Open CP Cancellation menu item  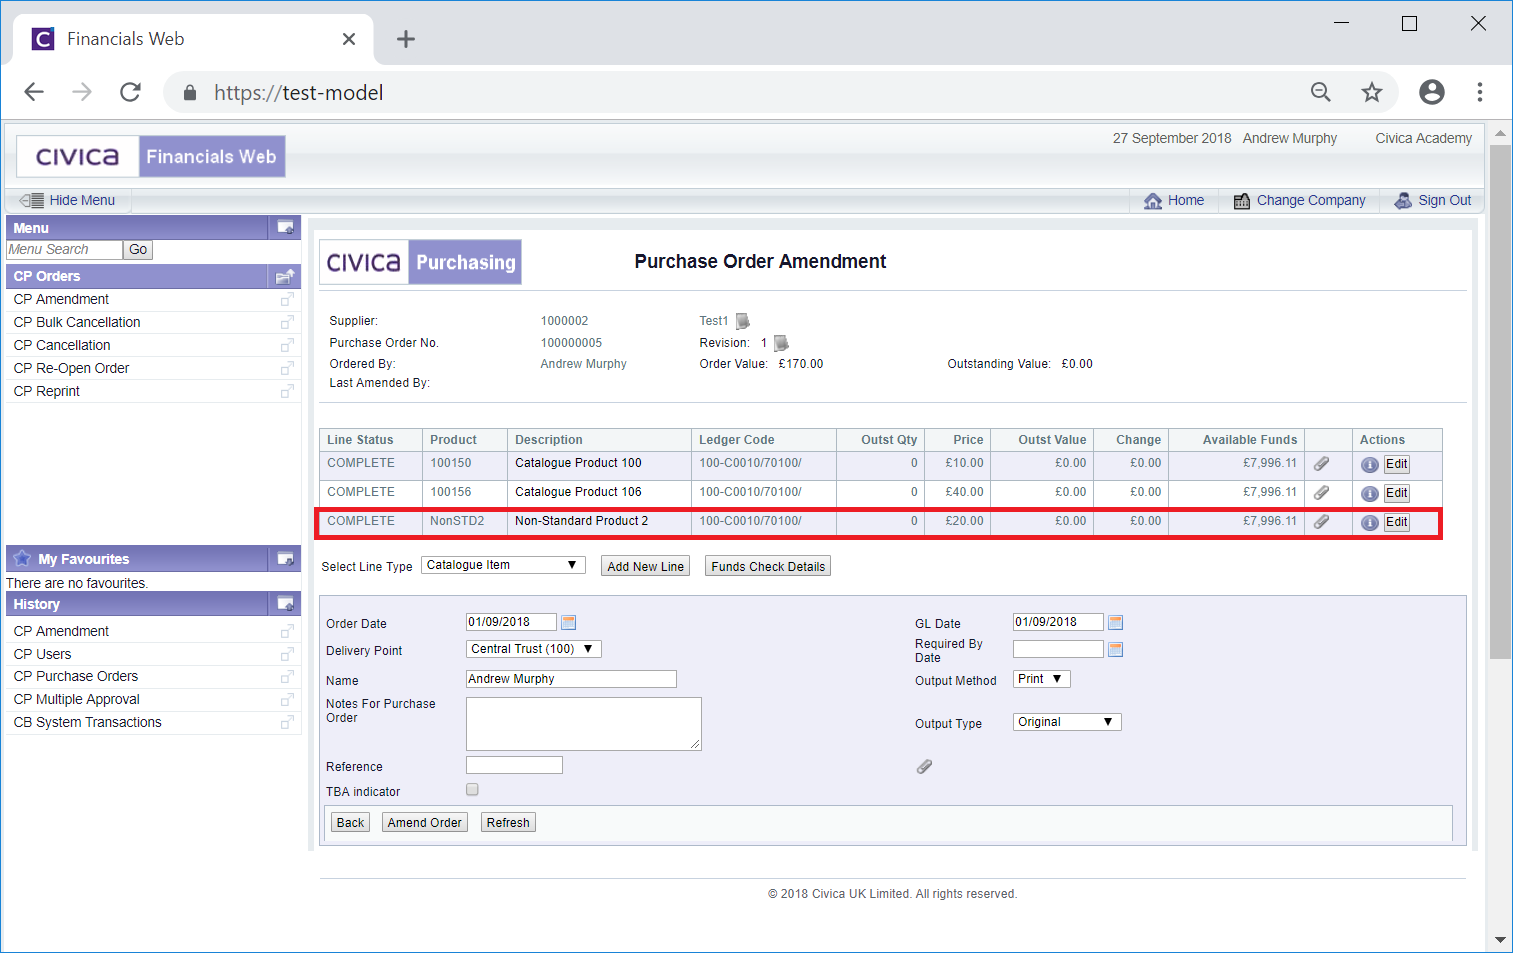(x=62, y=345)
